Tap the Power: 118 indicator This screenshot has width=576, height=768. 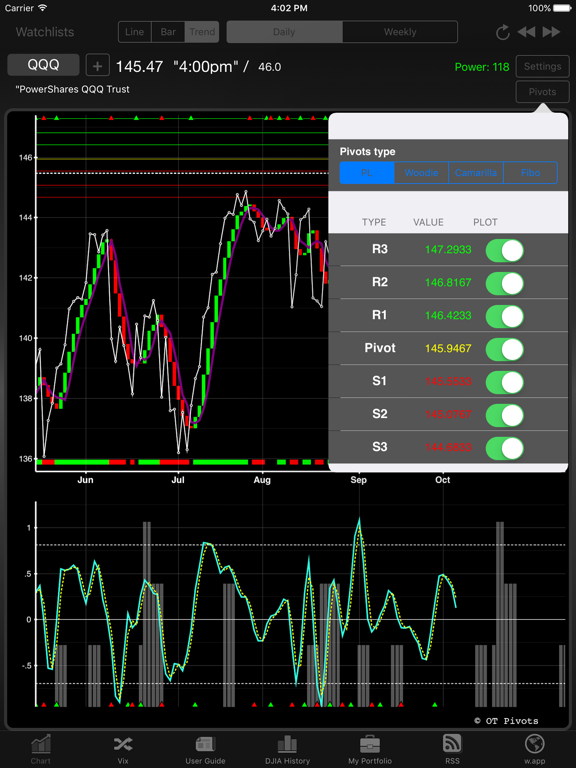[482, 67]
